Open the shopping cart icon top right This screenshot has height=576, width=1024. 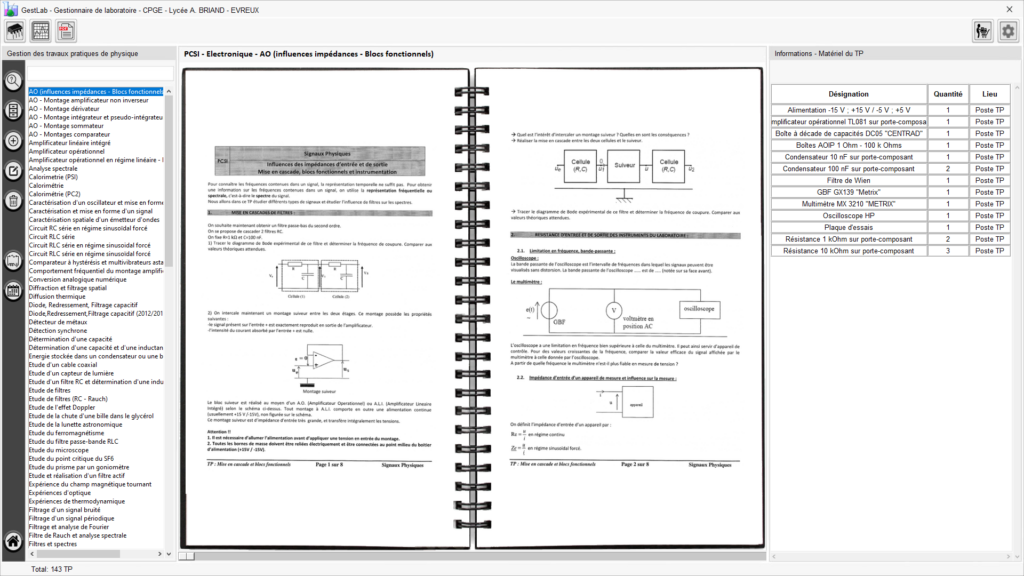pos(982,31)
